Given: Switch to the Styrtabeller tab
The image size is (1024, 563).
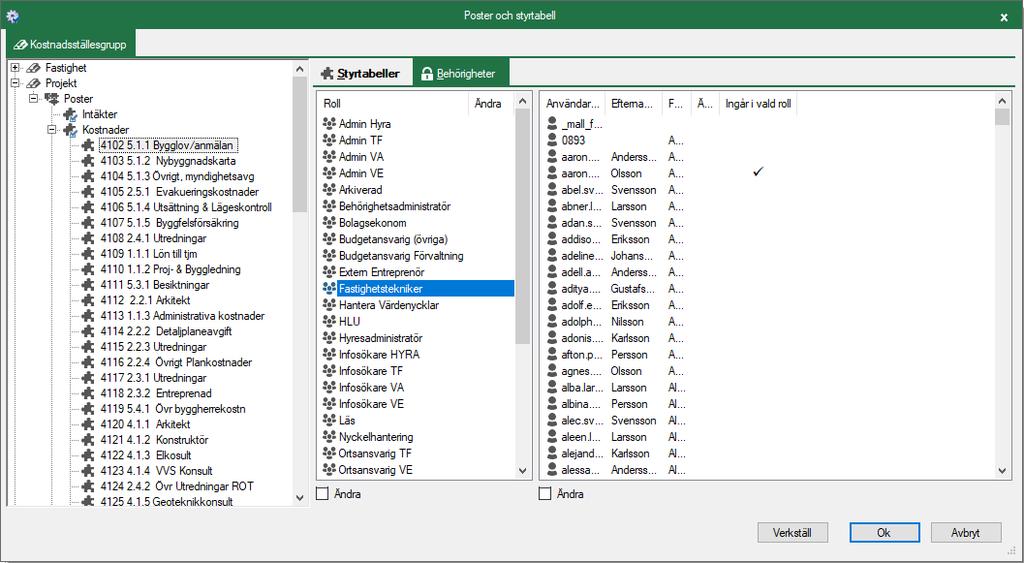Looking at the screenshot, I should tap(362, 74).
